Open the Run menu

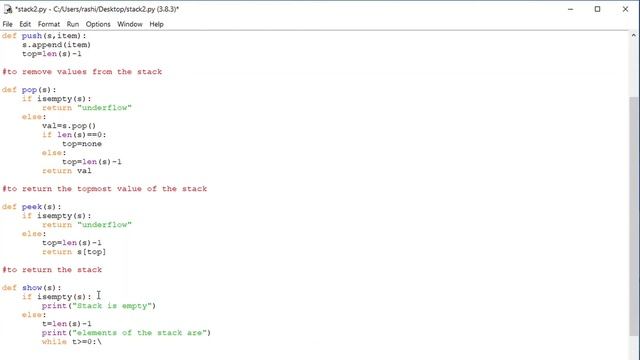point(73,24)
